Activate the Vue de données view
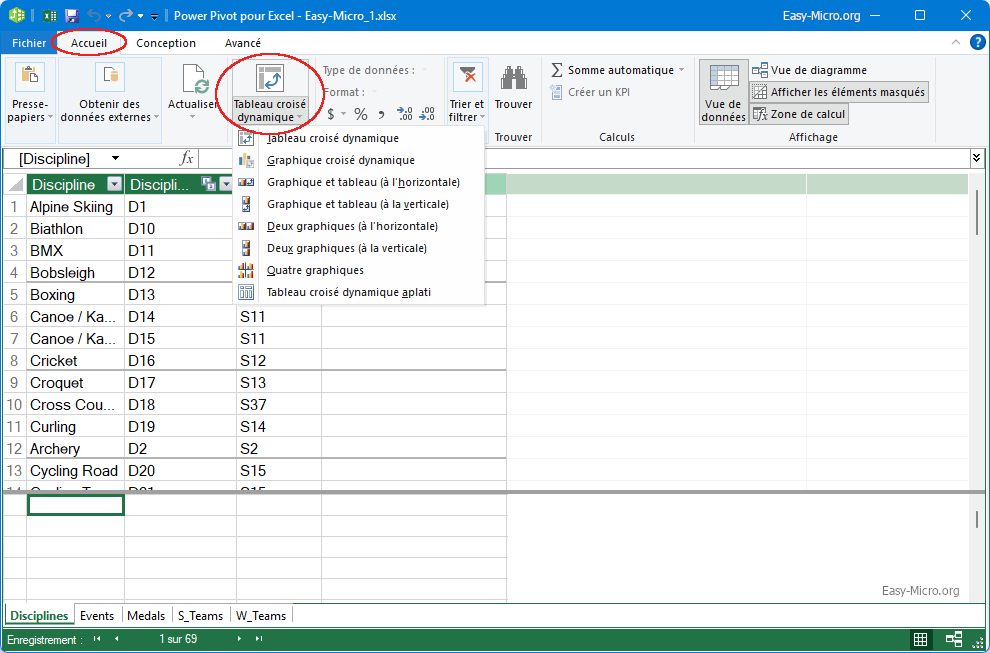Viewport: 990px width, 653px height. [723, 92]
